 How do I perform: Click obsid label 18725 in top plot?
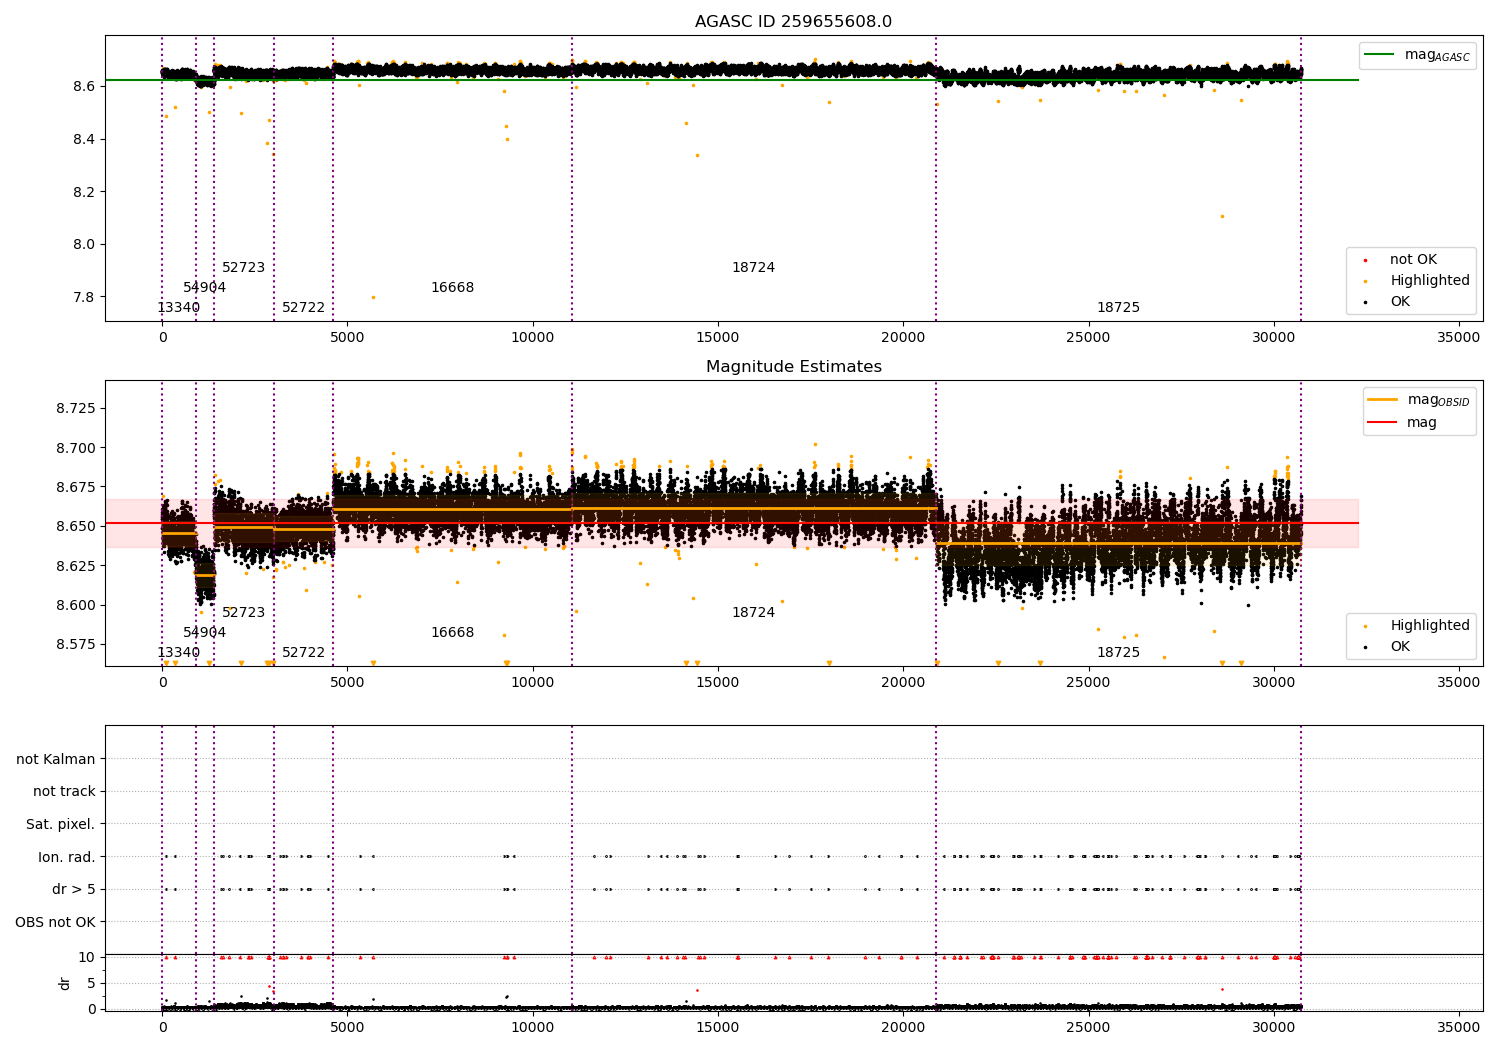pyautogui.click(x=1118, y=308)
